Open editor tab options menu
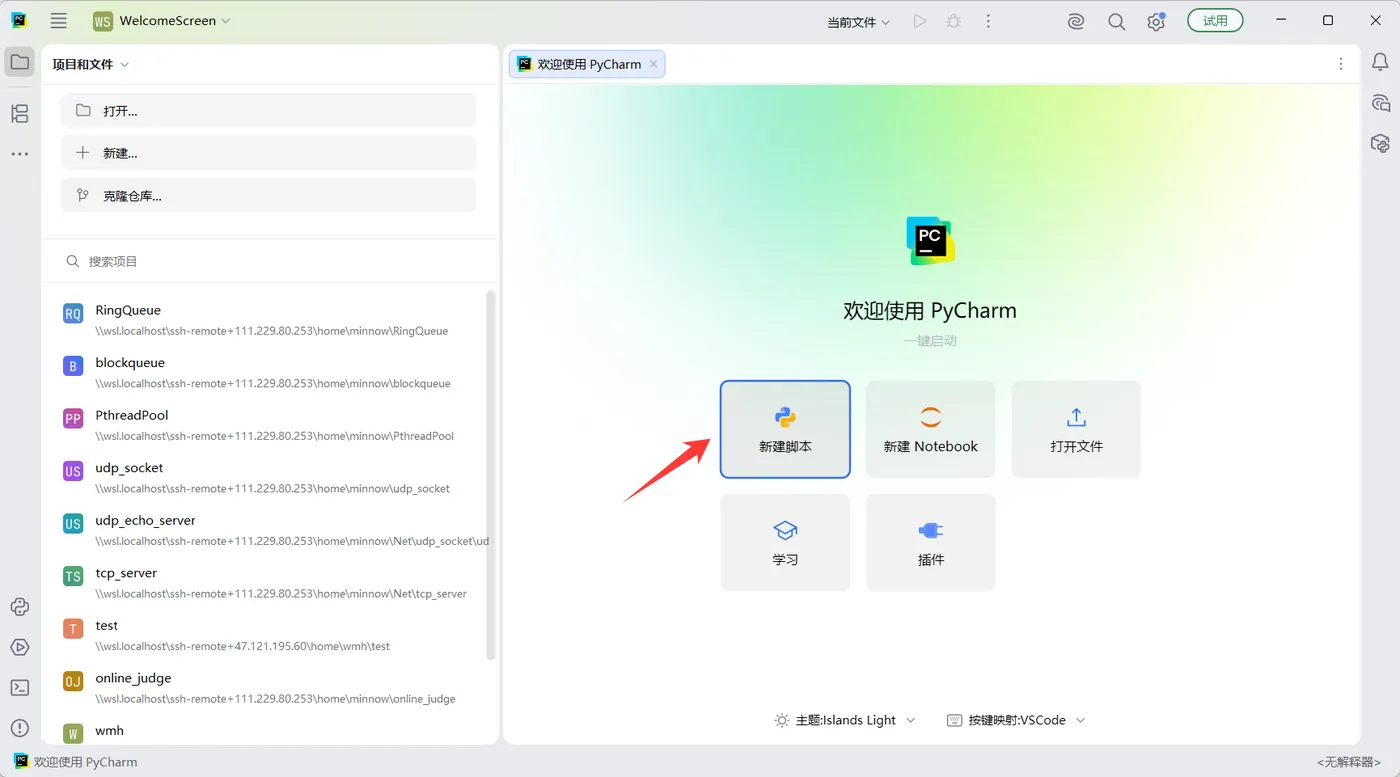 click(1341, 64)
